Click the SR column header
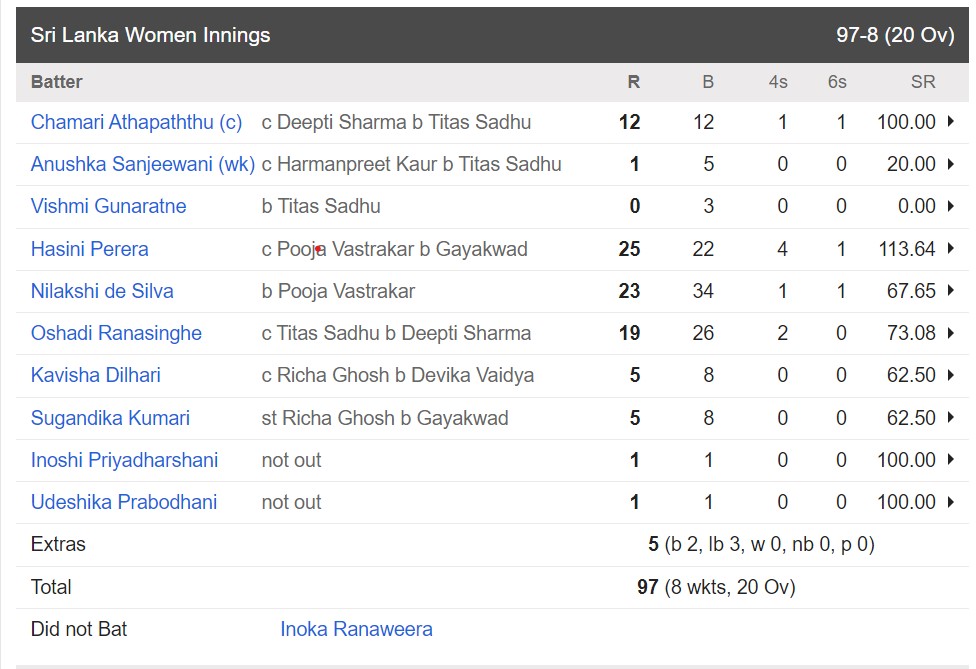976x669 pixels. click(x=923, y=82)
